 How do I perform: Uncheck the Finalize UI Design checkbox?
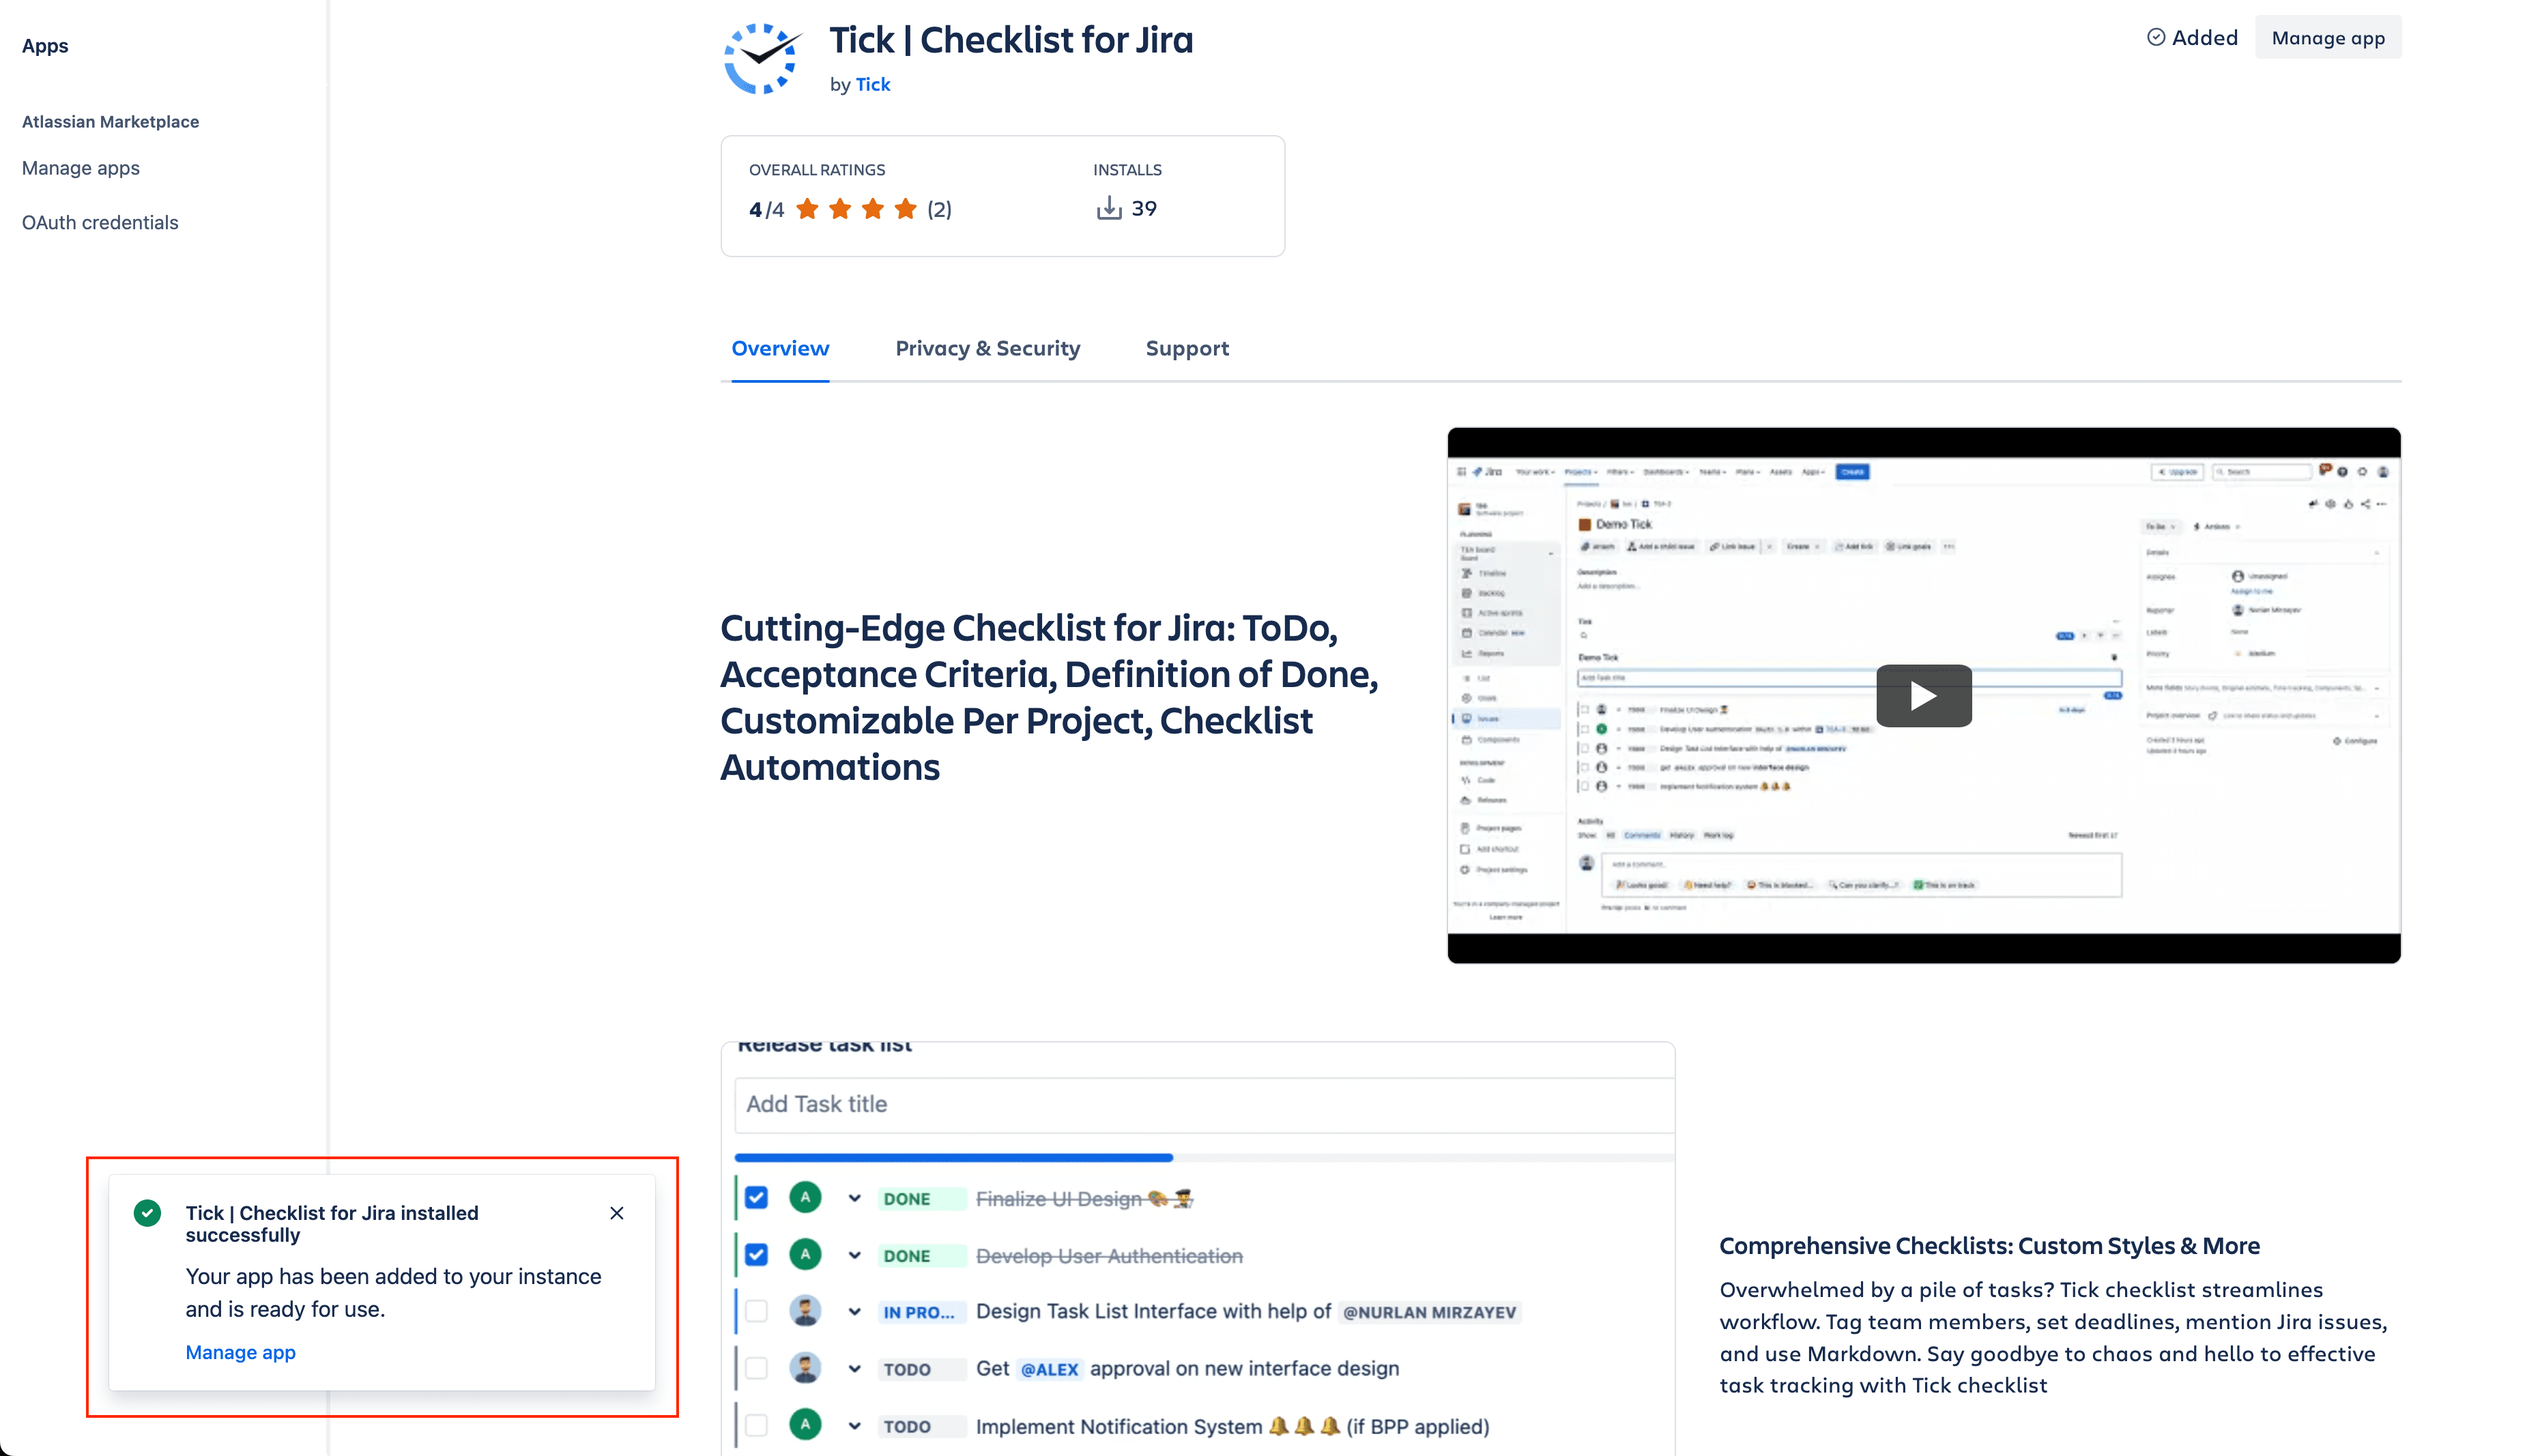[757, 1198]
